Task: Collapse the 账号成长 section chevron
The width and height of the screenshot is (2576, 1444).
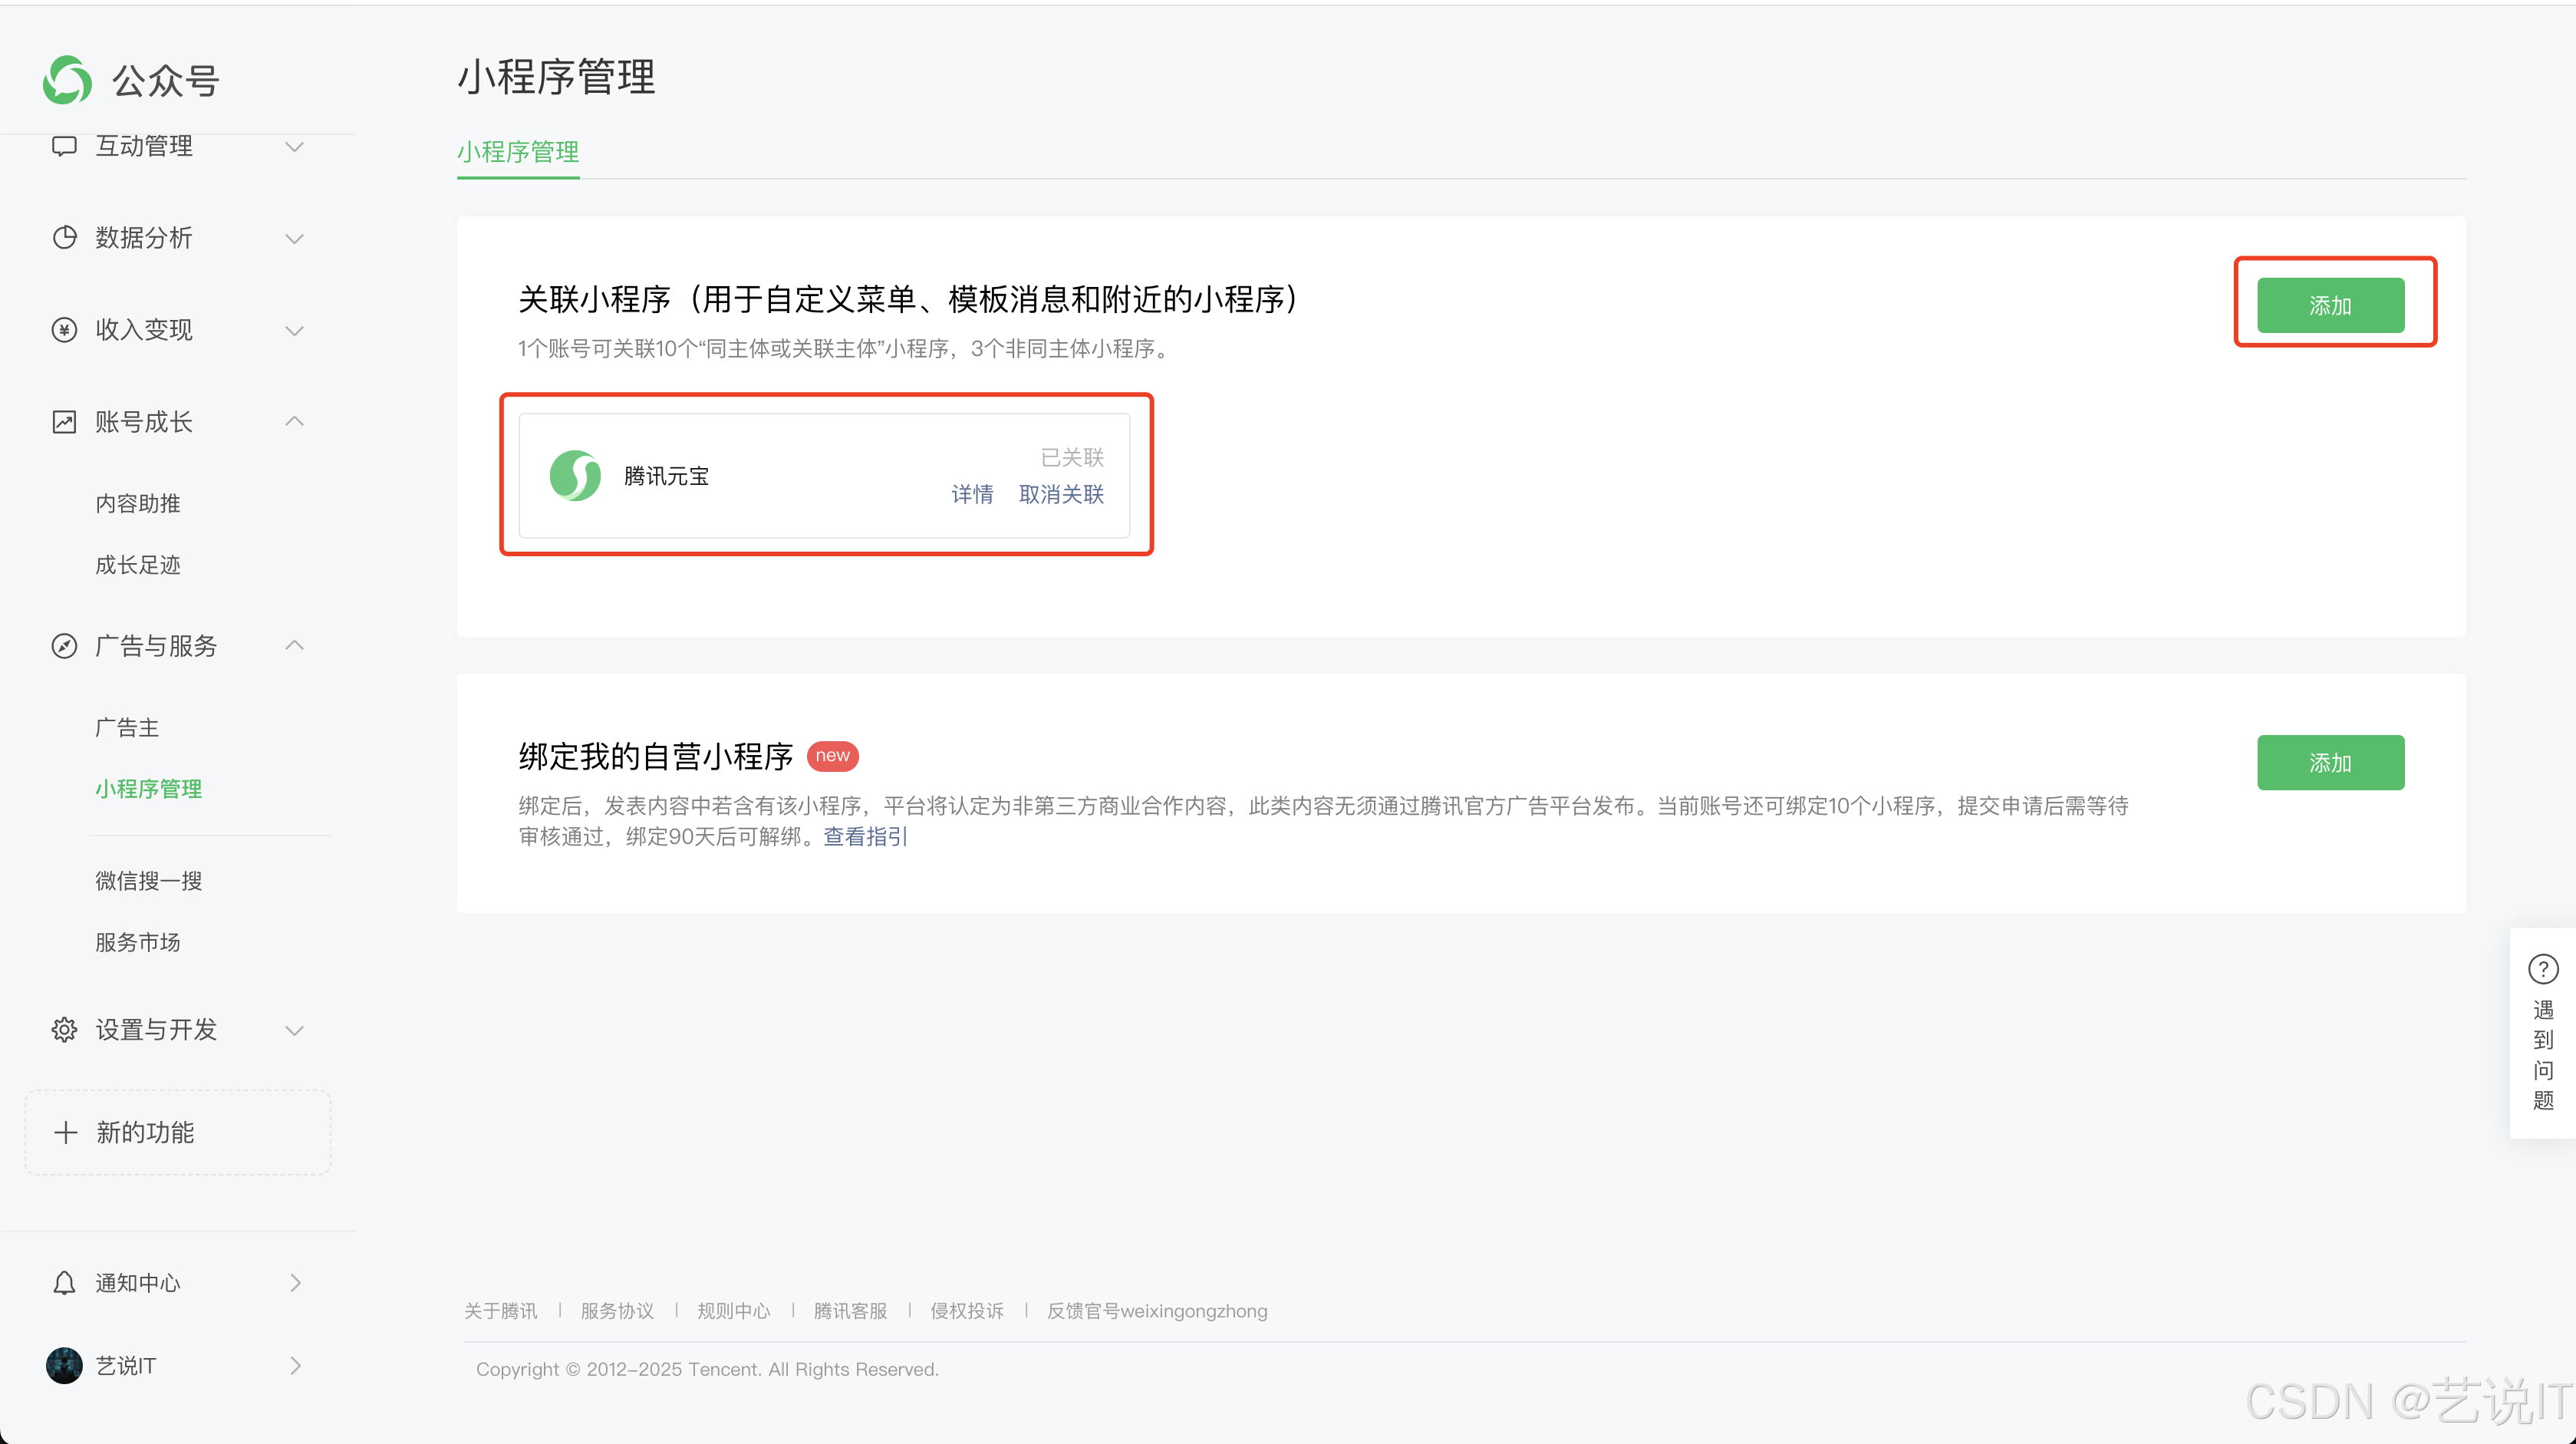Action: tap(294, 421)
